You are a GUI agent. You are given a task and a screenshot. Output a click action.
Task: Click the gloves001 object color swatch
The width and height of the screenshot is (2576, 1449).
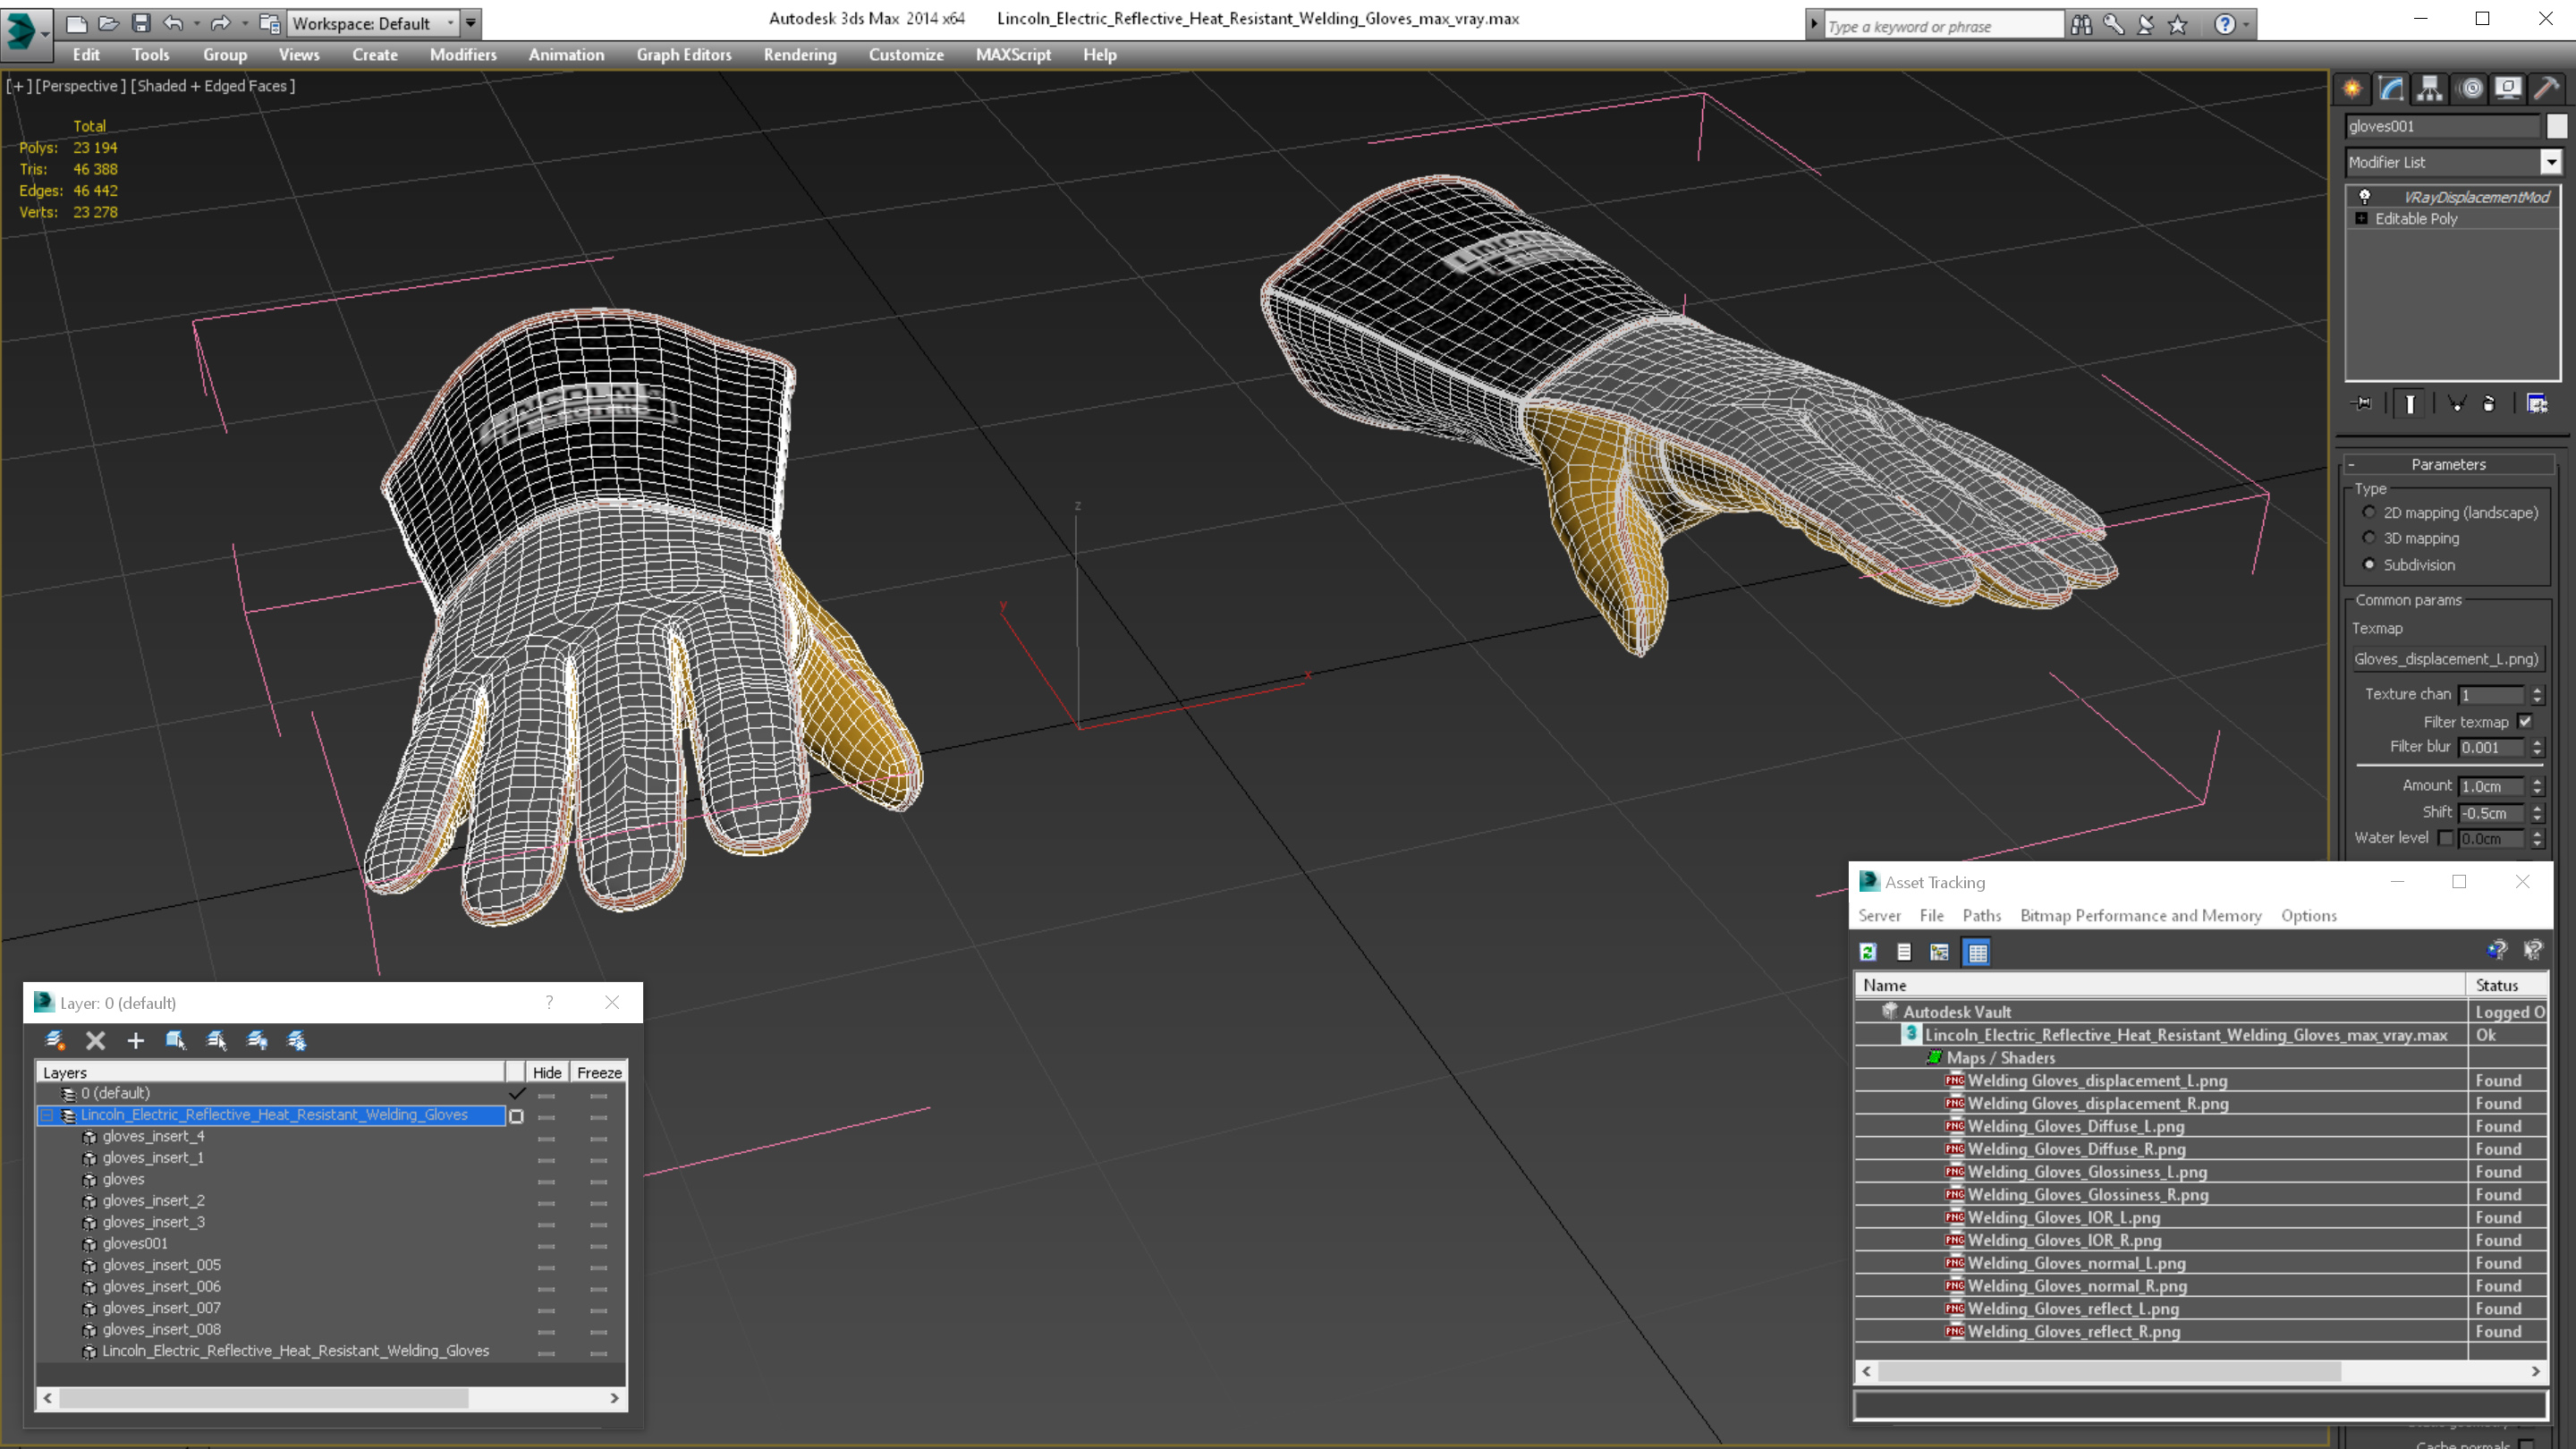coord(2556,126)
